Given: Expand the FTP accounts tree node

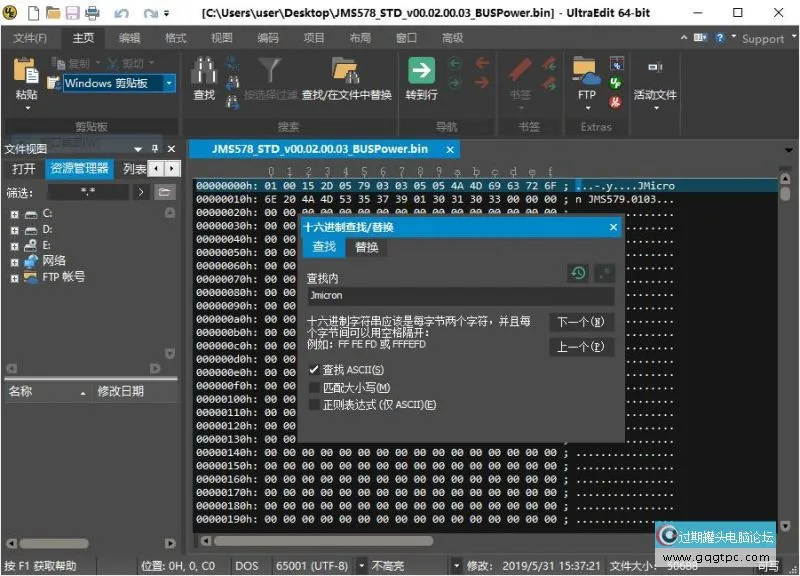Looking at the screenshot, I should (x=15, y=277).
